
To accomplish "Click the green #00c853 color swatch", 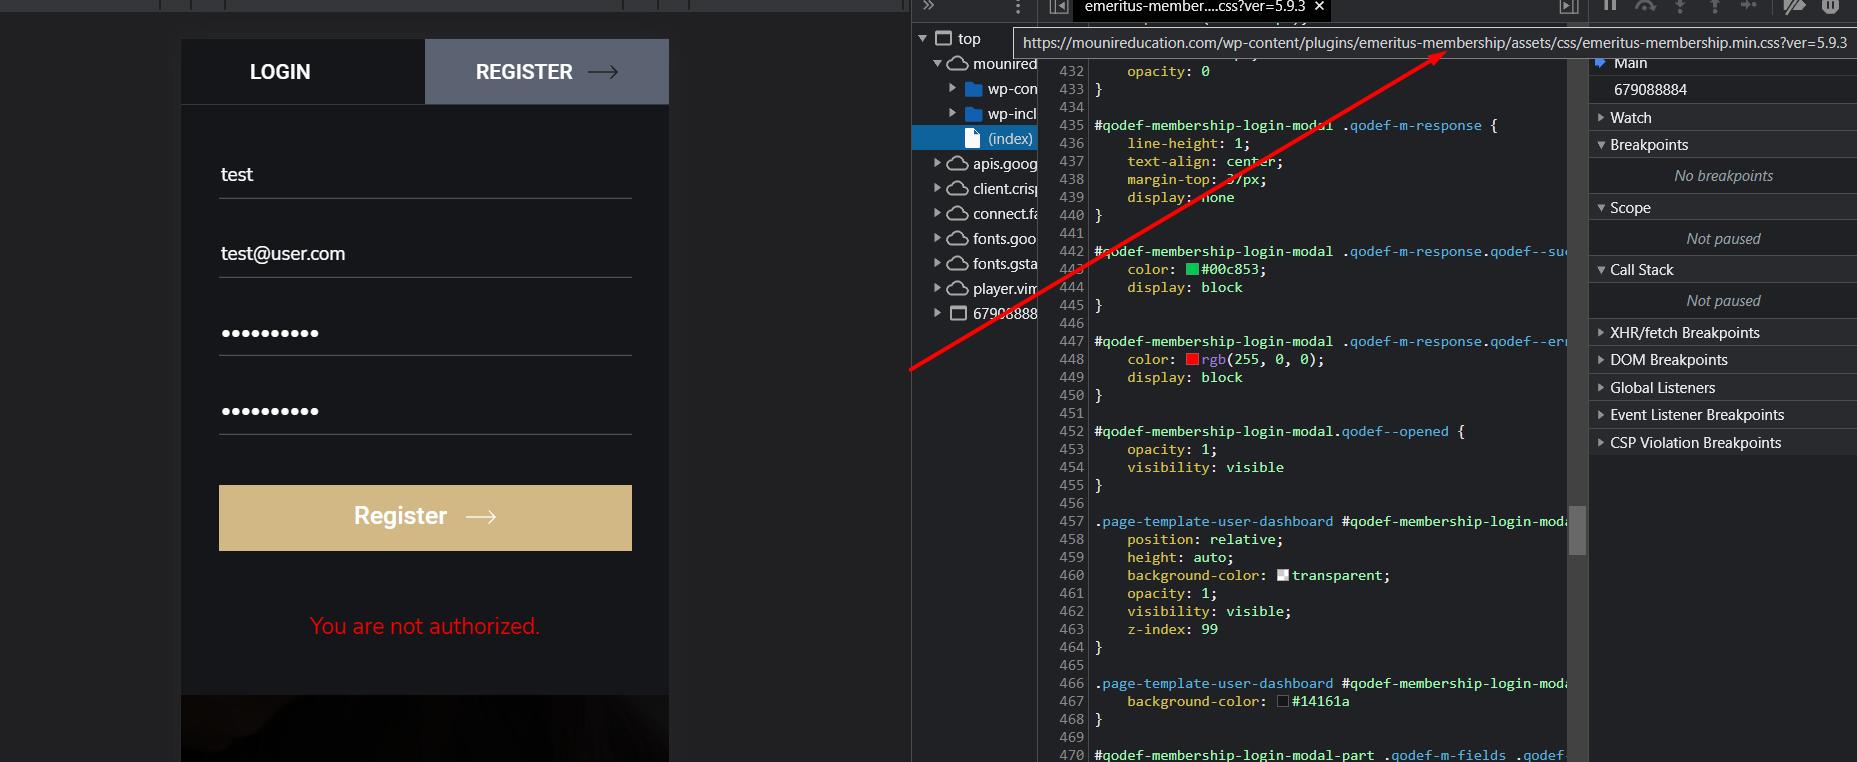I will tap(1192, 269).
